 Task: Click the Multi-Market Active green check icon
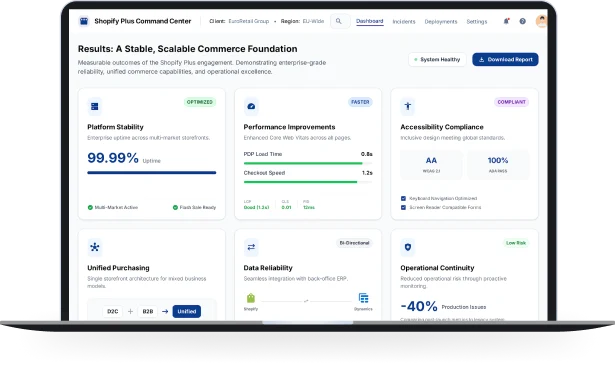coord(90,207)
